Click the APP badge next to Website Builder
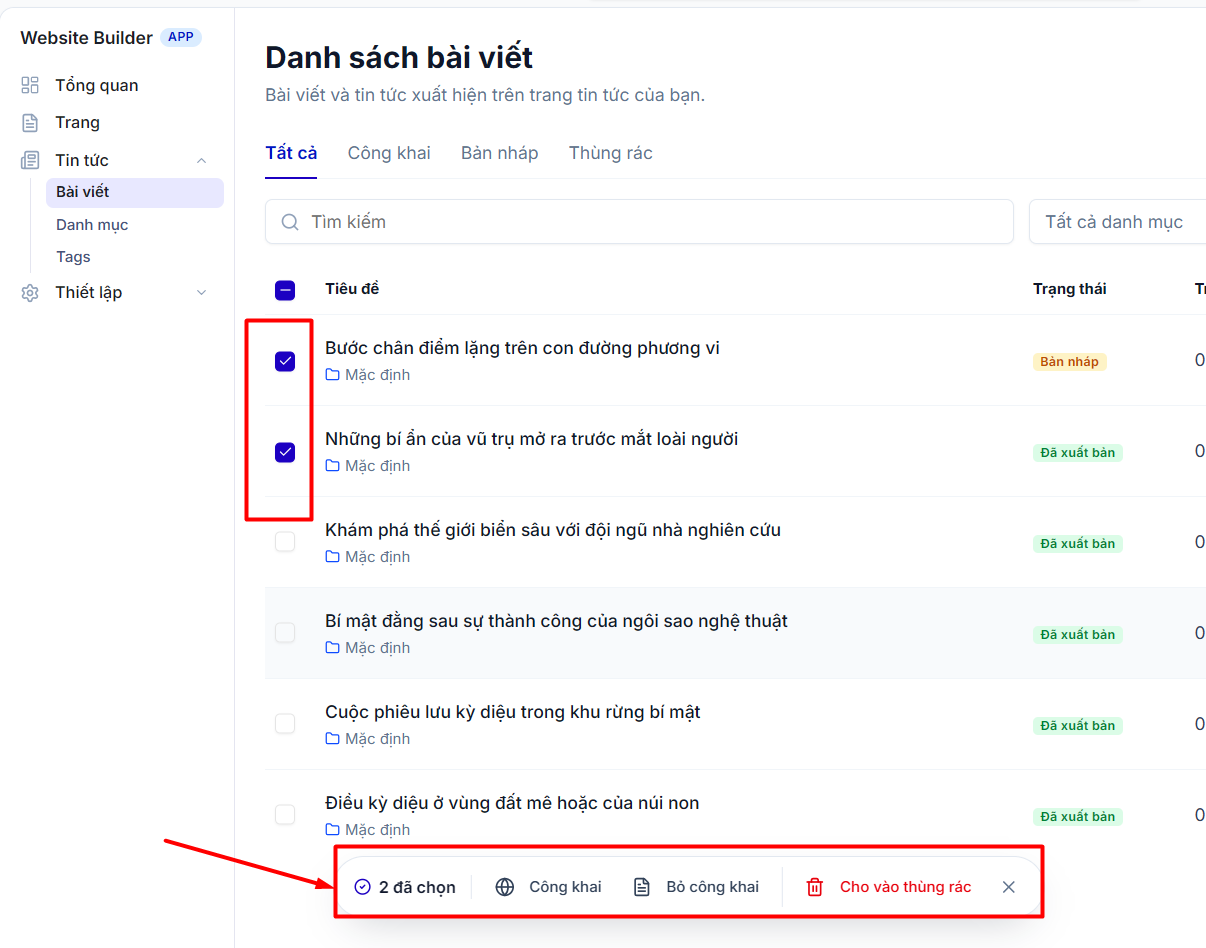 (x=181, y=37)
